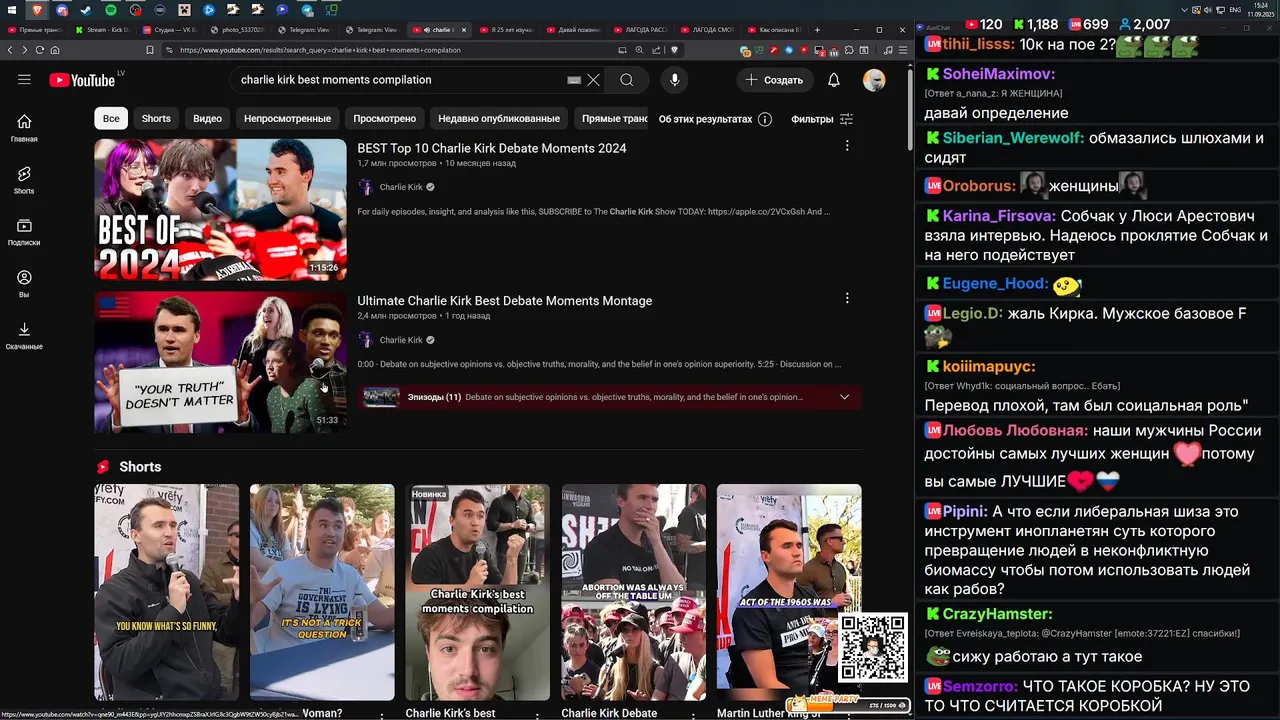
Task: Click the 1,188 Kick viewer count in chat header
Action: click(x=1034, y=24)
